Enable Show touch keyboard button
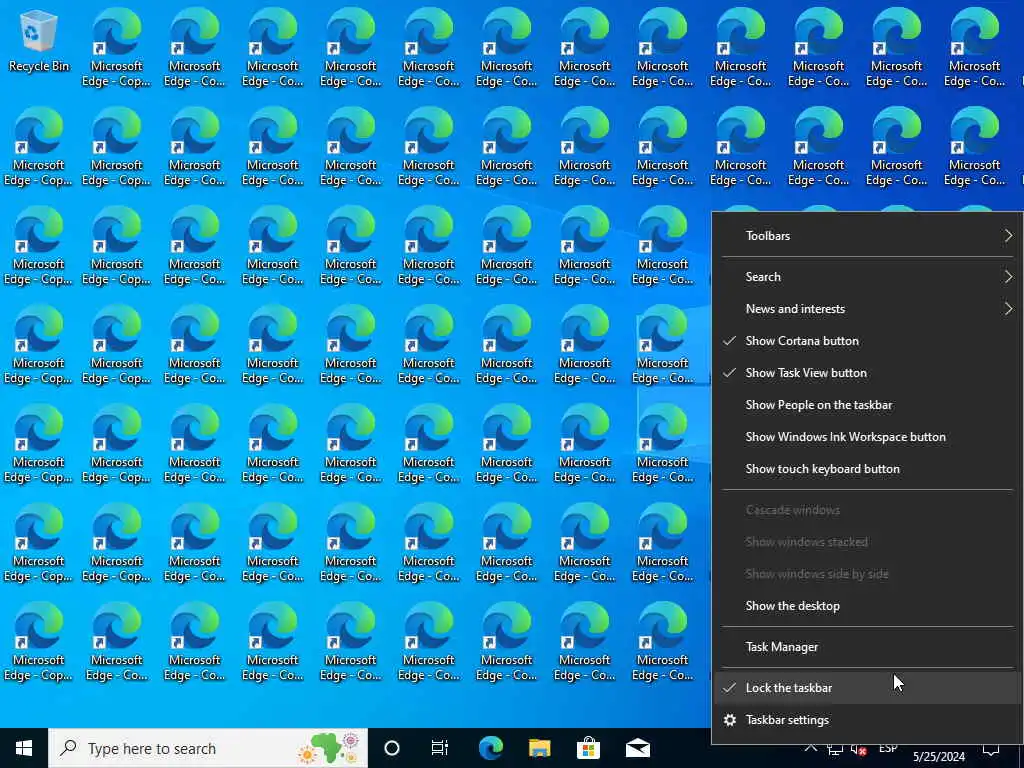The width and height of the screenshot is (1024, 768). coord(867,469)
